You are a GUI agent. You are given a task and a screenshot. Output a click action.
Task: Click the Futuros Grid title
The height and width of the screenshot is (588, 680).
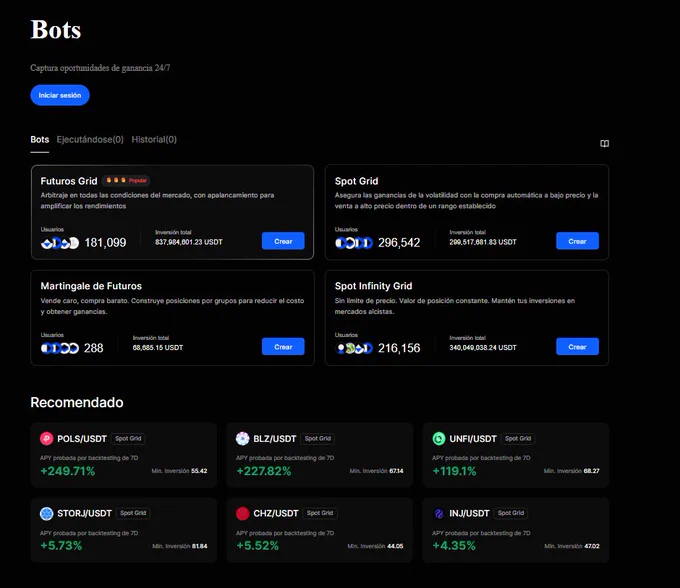click(69, 181)
